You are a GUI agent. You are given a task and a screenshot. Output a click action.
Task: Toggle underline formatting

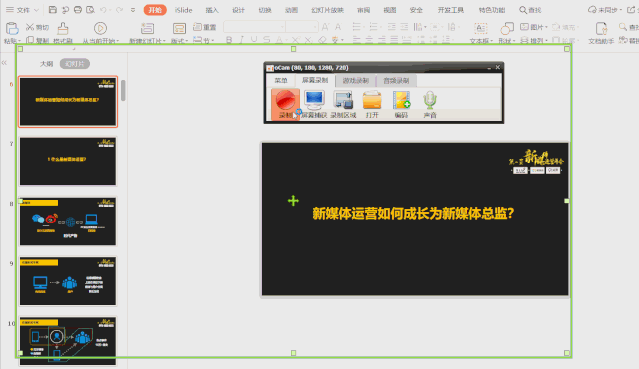click(x=254, y=40)
